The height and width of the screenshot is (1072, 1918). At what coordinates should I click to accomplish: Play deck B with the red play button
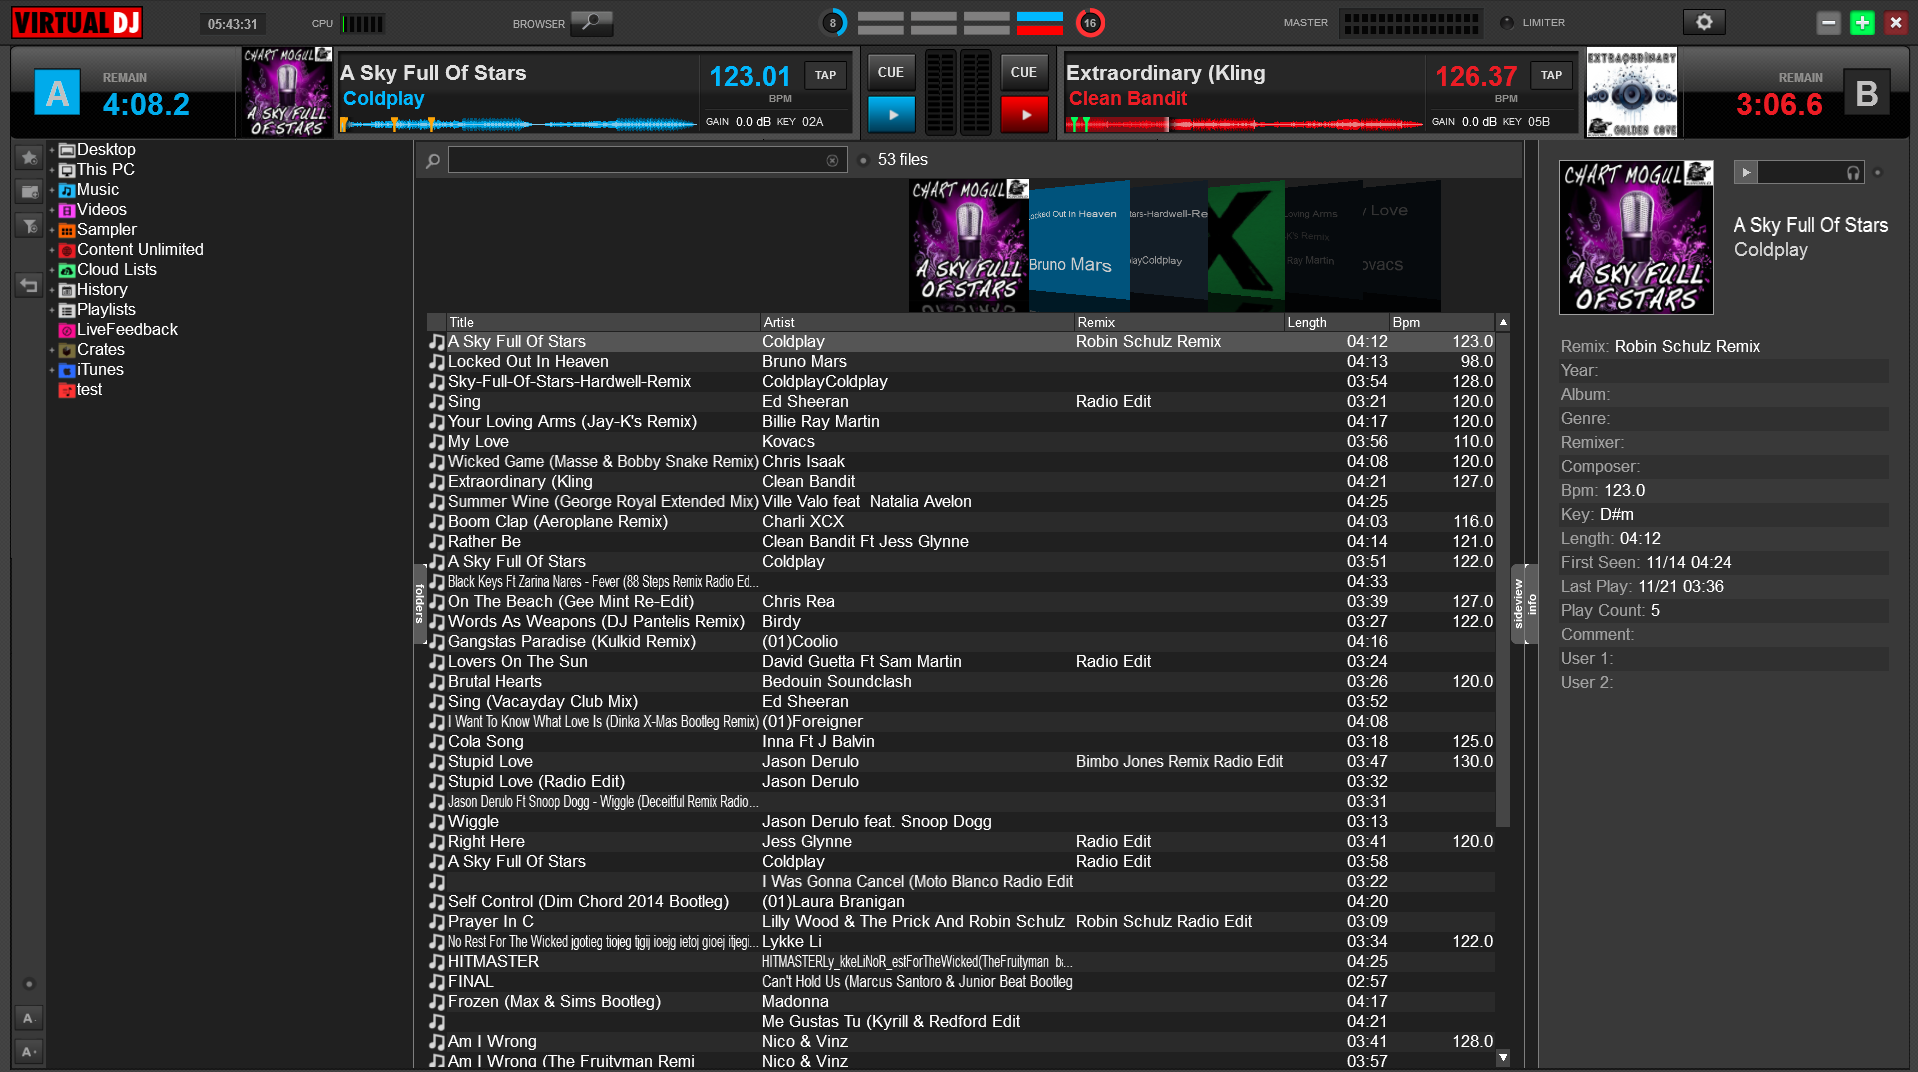click(x=1025, y=115)
